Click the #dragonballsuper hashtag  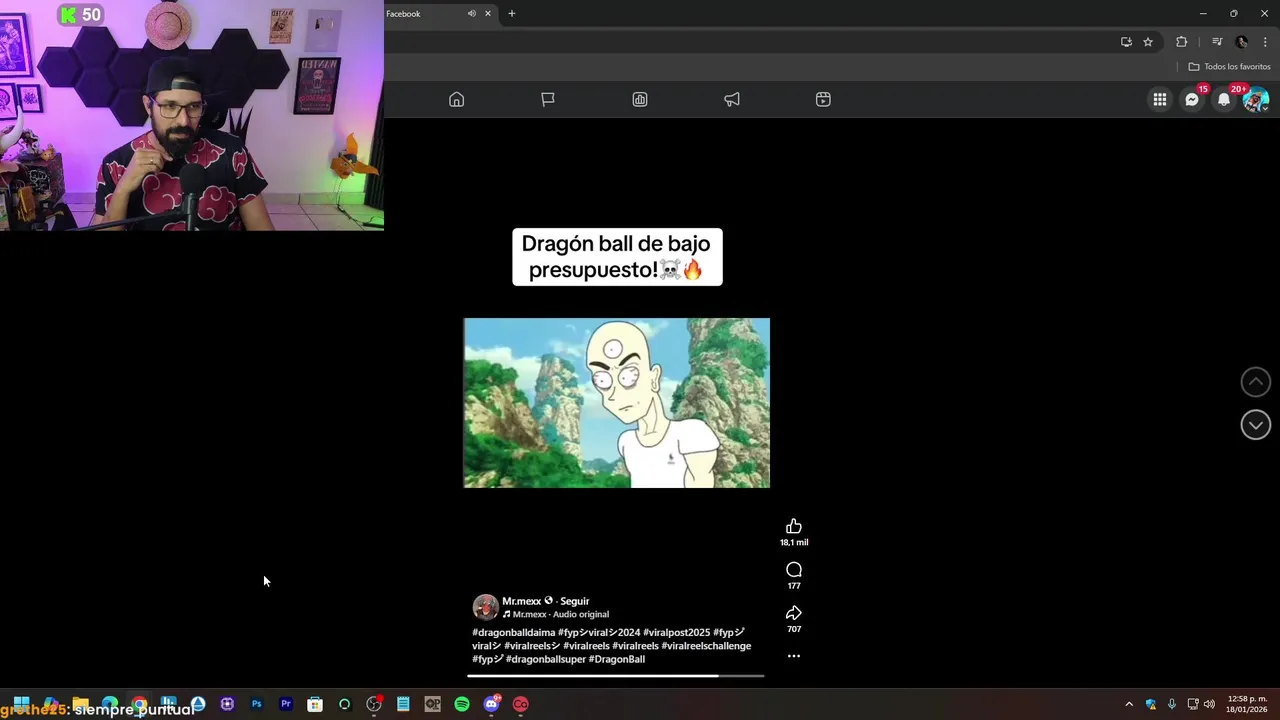click(546, 659)
